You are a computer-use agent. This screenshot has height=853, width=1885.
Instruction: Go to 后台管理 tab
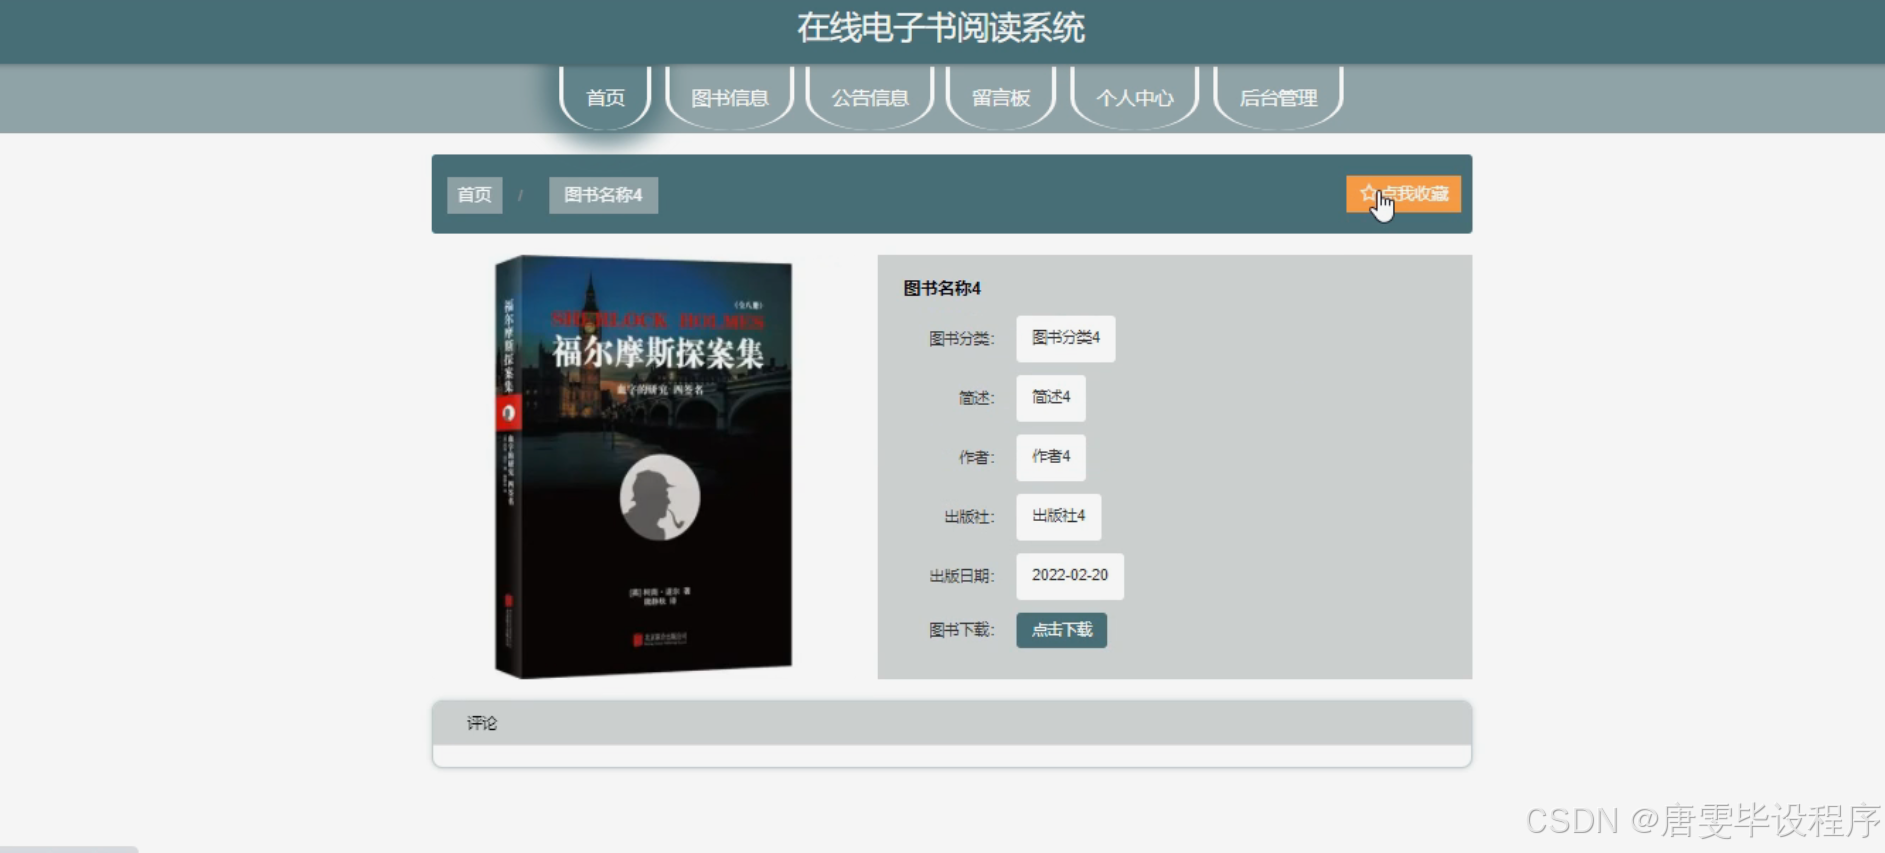pos(1278,98)
